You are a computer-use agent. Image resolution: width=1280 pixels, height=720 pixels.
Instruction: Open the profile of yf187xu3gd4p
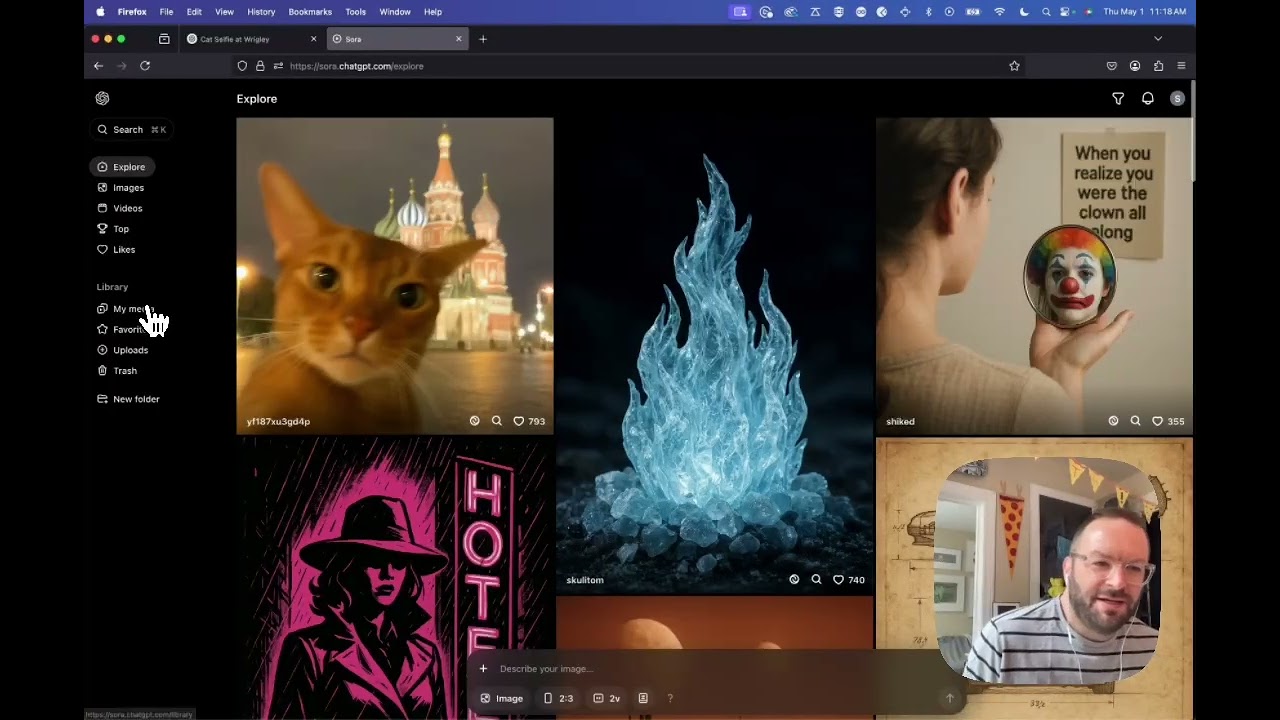pos(278,422)
